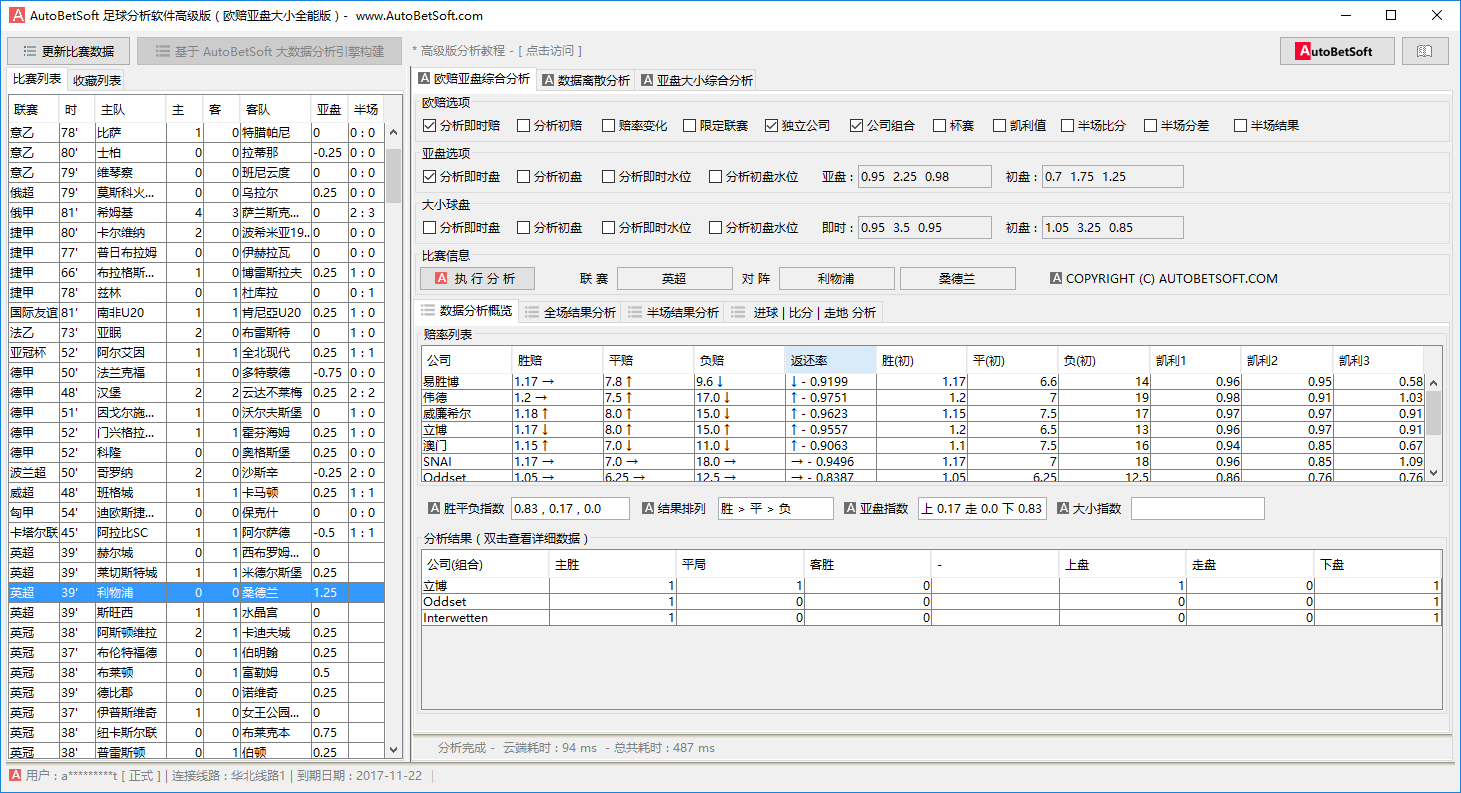Screen dimensions: 1461x793
Task: Enable 限定联赛 checkbox
Action: coord(715,126)
